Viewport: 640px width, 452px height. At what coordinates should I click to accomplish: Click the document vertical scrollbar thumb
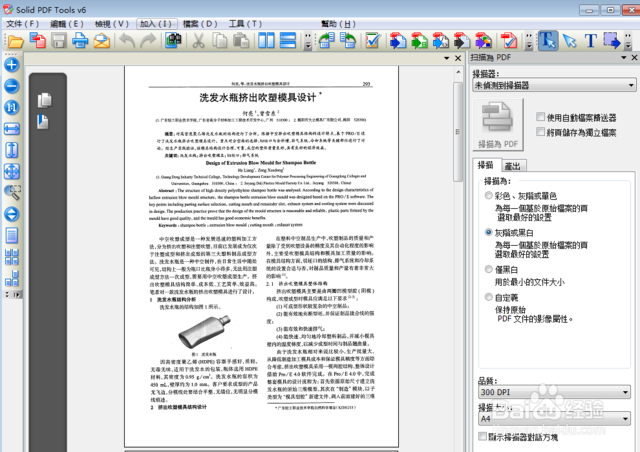point(458,131)
